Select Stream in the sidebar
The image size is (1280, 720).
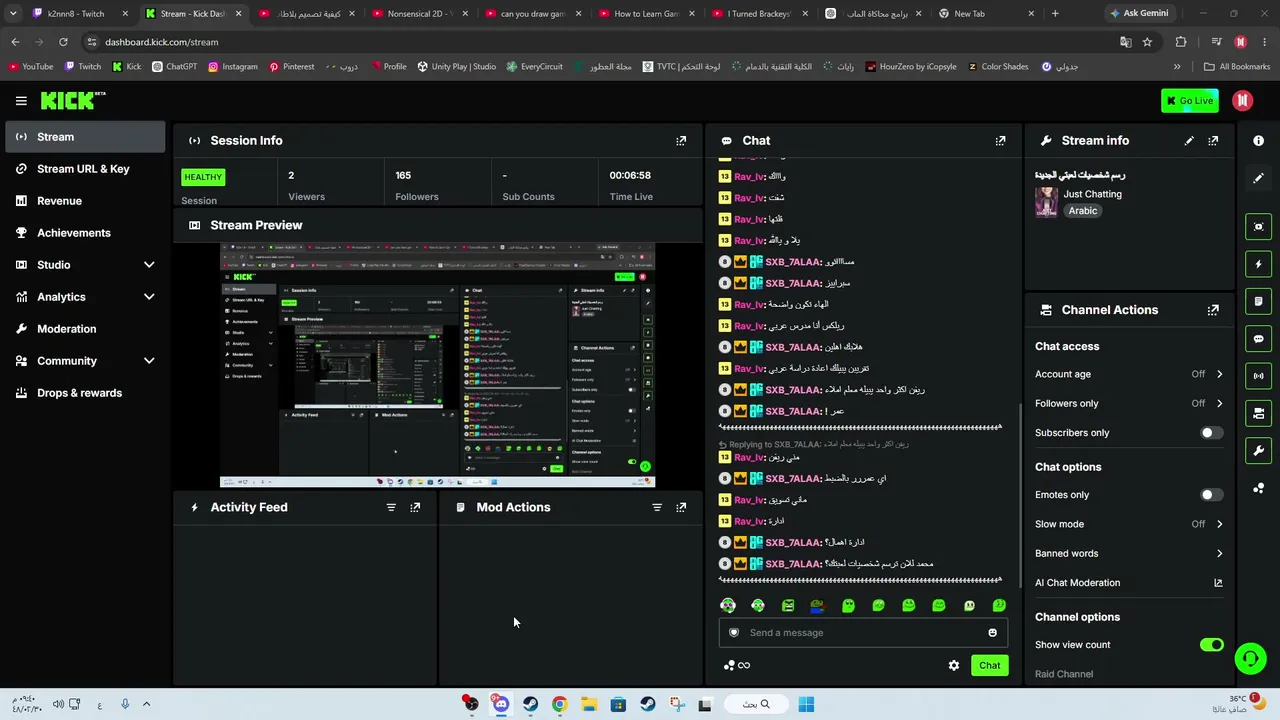pyautogui.click(x=85, y=137)
